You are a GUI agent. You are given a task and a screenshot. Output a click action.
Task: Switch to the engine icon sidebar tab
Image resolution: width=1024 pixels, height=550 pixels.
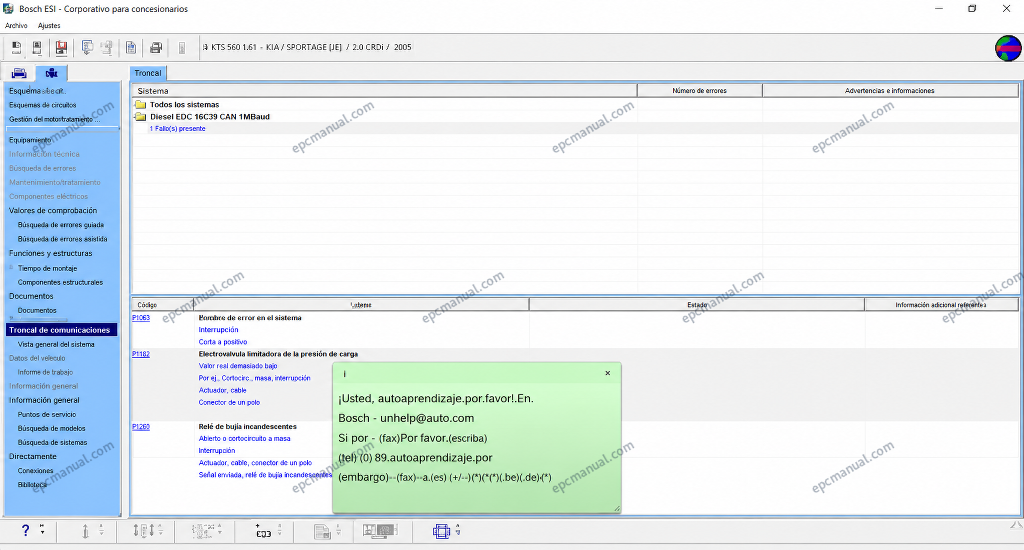point(52,73)
